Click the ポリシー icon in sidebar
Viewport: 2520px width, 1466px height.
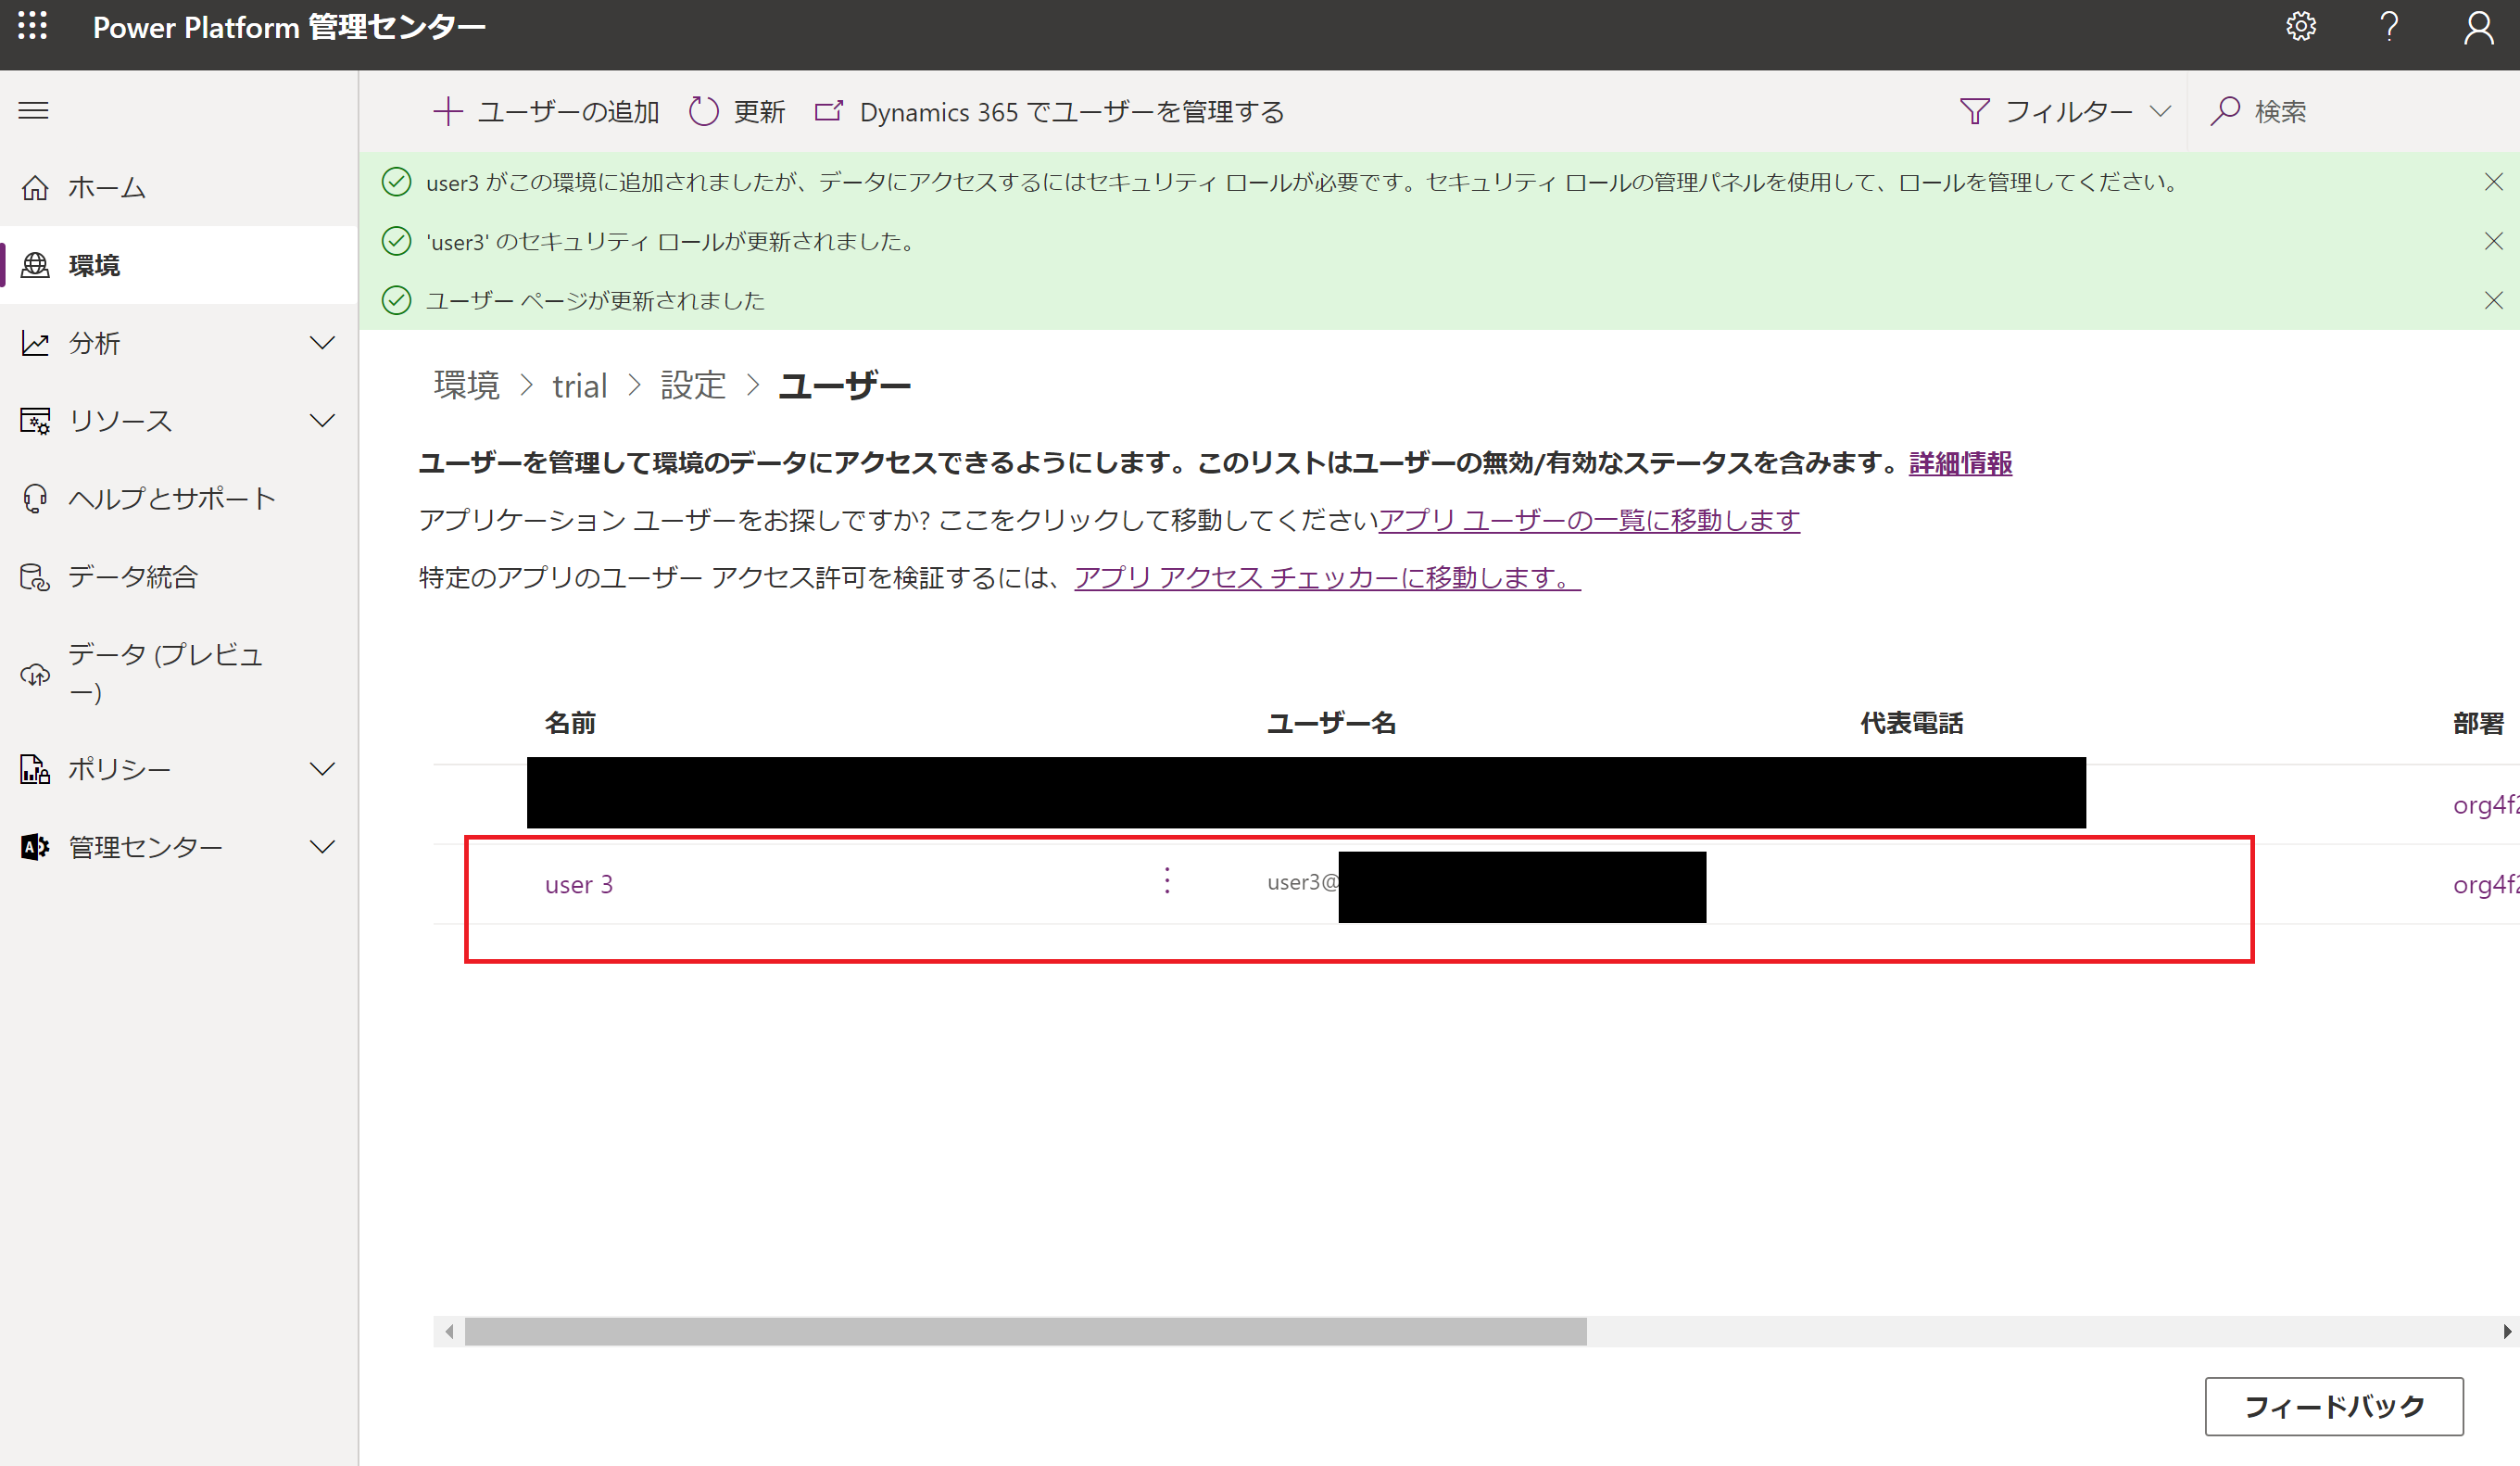click(35, 769)
